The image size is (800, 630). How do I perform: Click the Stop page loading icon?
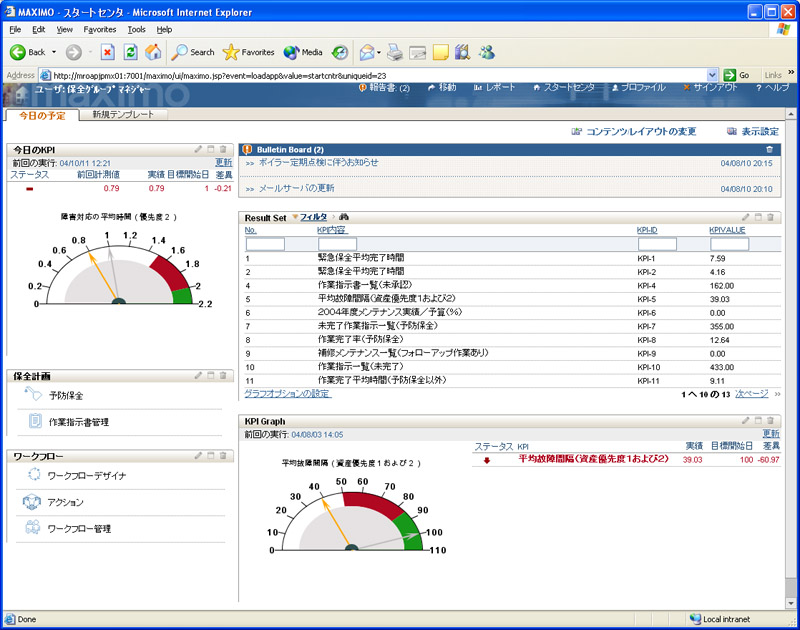click(107, 52)
